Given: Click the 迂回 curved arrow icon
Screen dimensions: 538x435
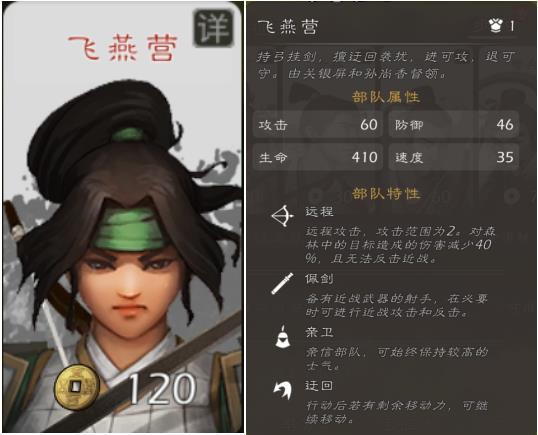Looking at the screenshot, I should [283, 390].
